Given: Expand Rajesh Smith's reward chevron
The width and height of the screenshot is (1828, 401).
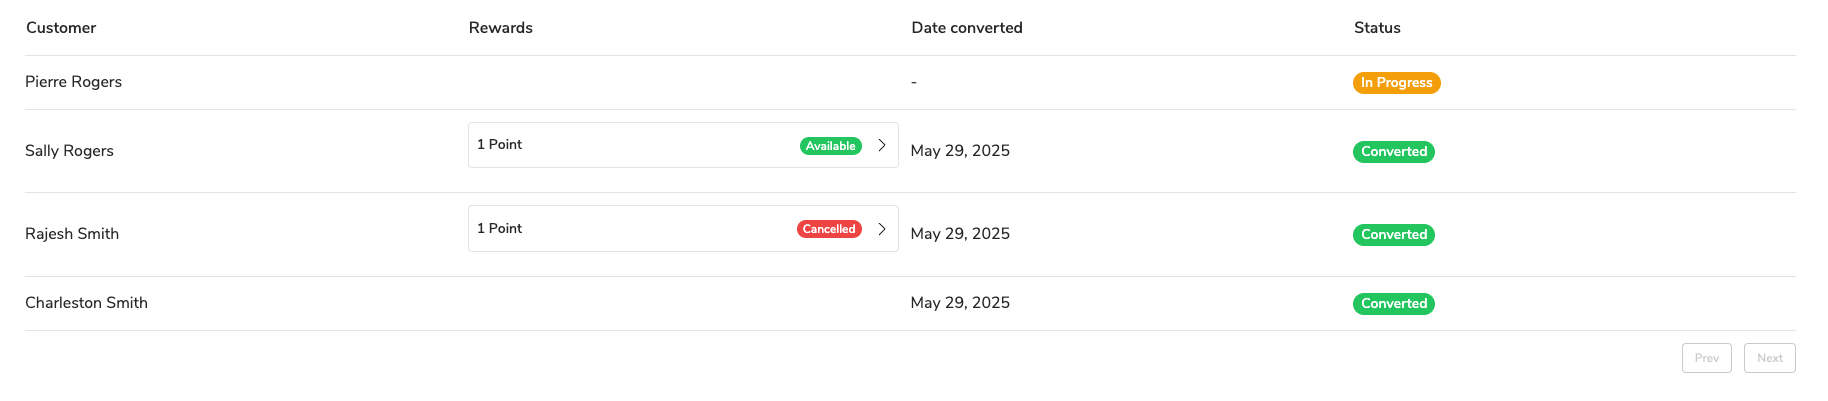Looking at the screenshot, I should pyautogui.click(x=882, y=229).
